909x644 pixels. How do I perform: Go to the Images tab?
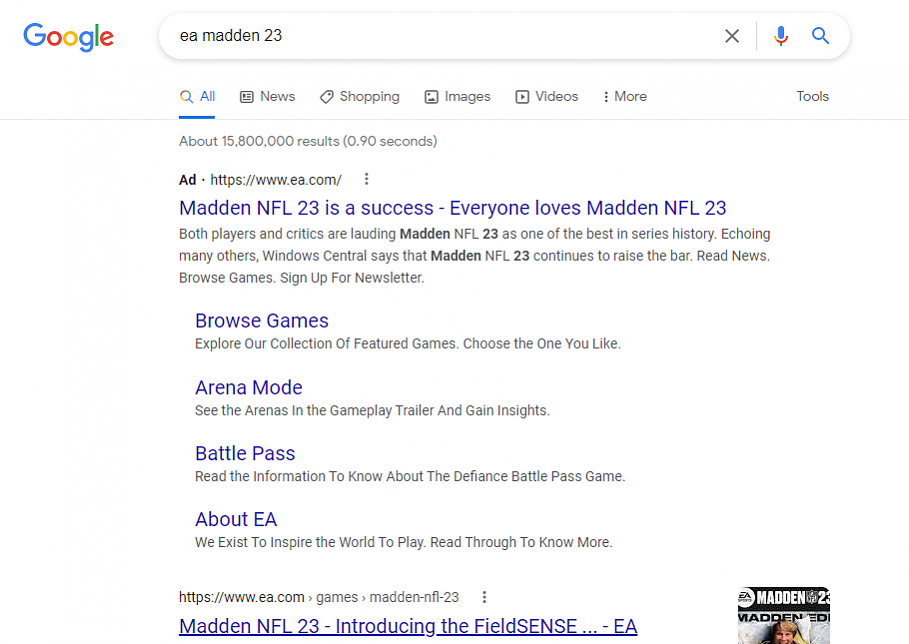pyautogui.click(x=457, y=97)
